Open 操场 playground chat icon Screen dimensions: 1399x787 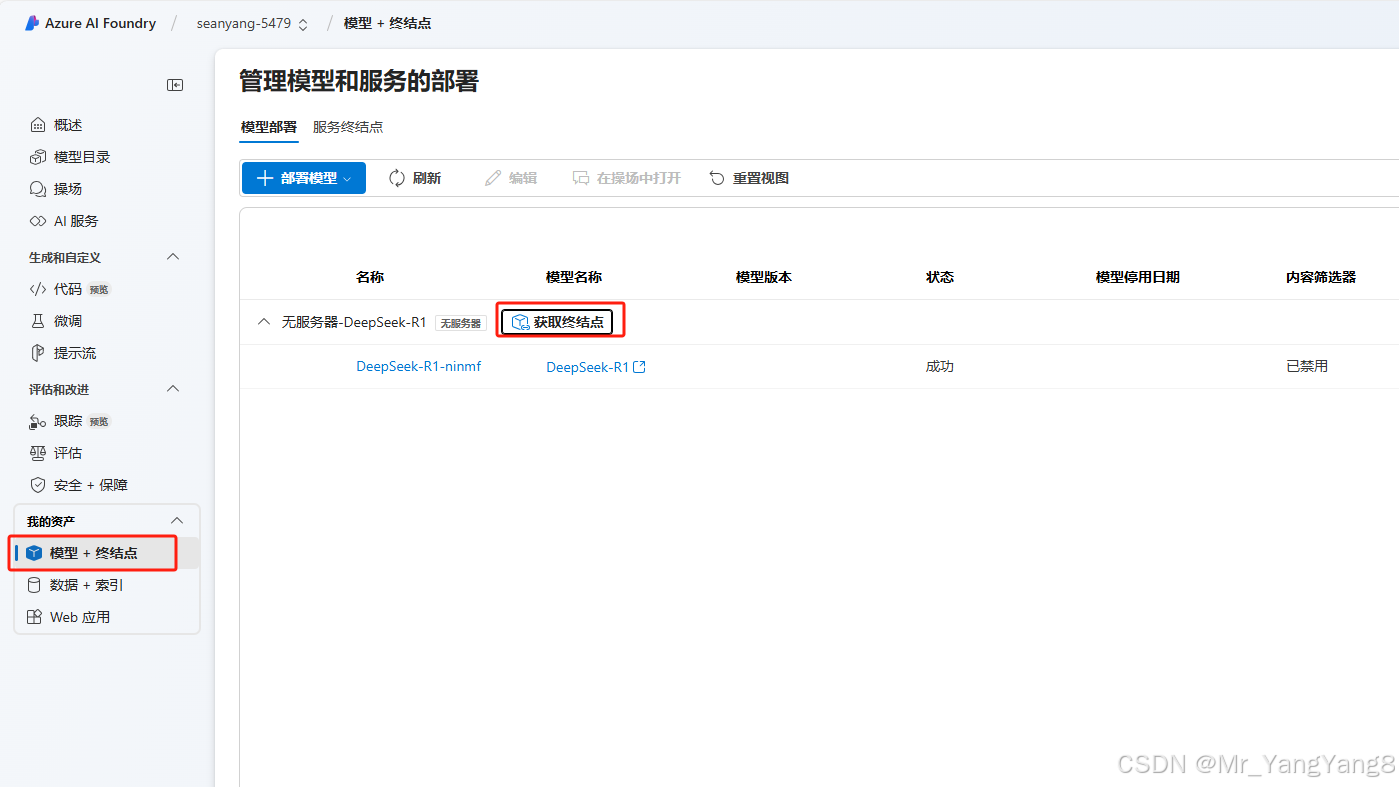[x=38, y=189]
